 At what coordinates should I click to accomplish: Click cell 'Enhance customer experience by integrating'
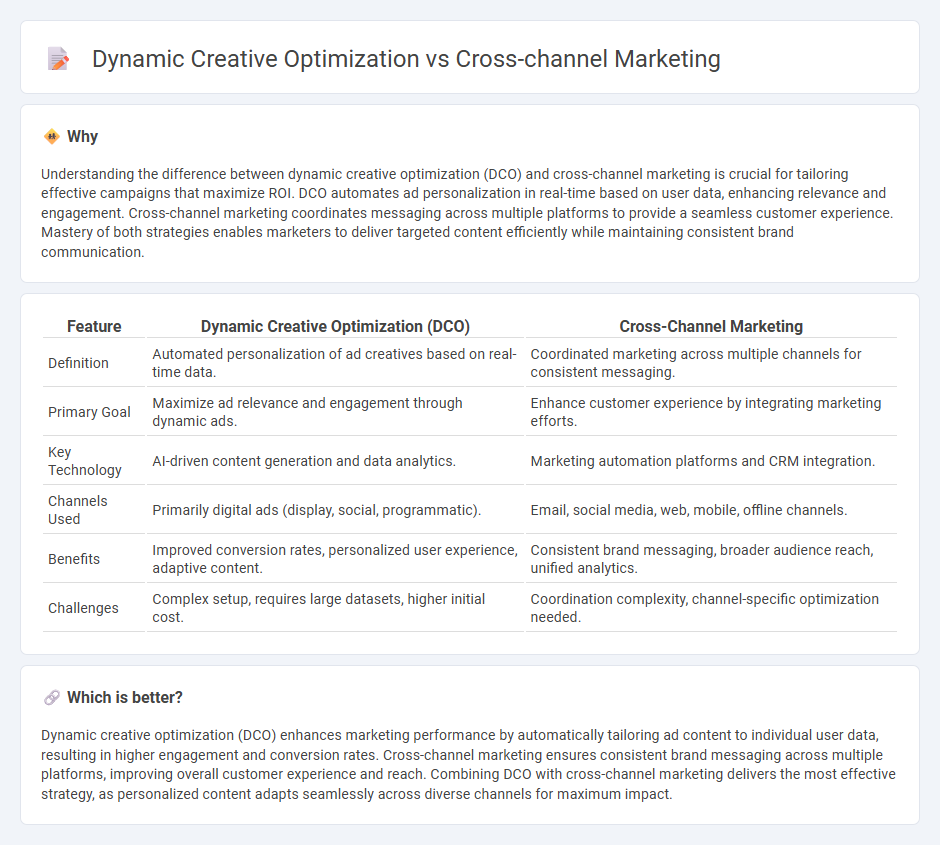[711, 412]
